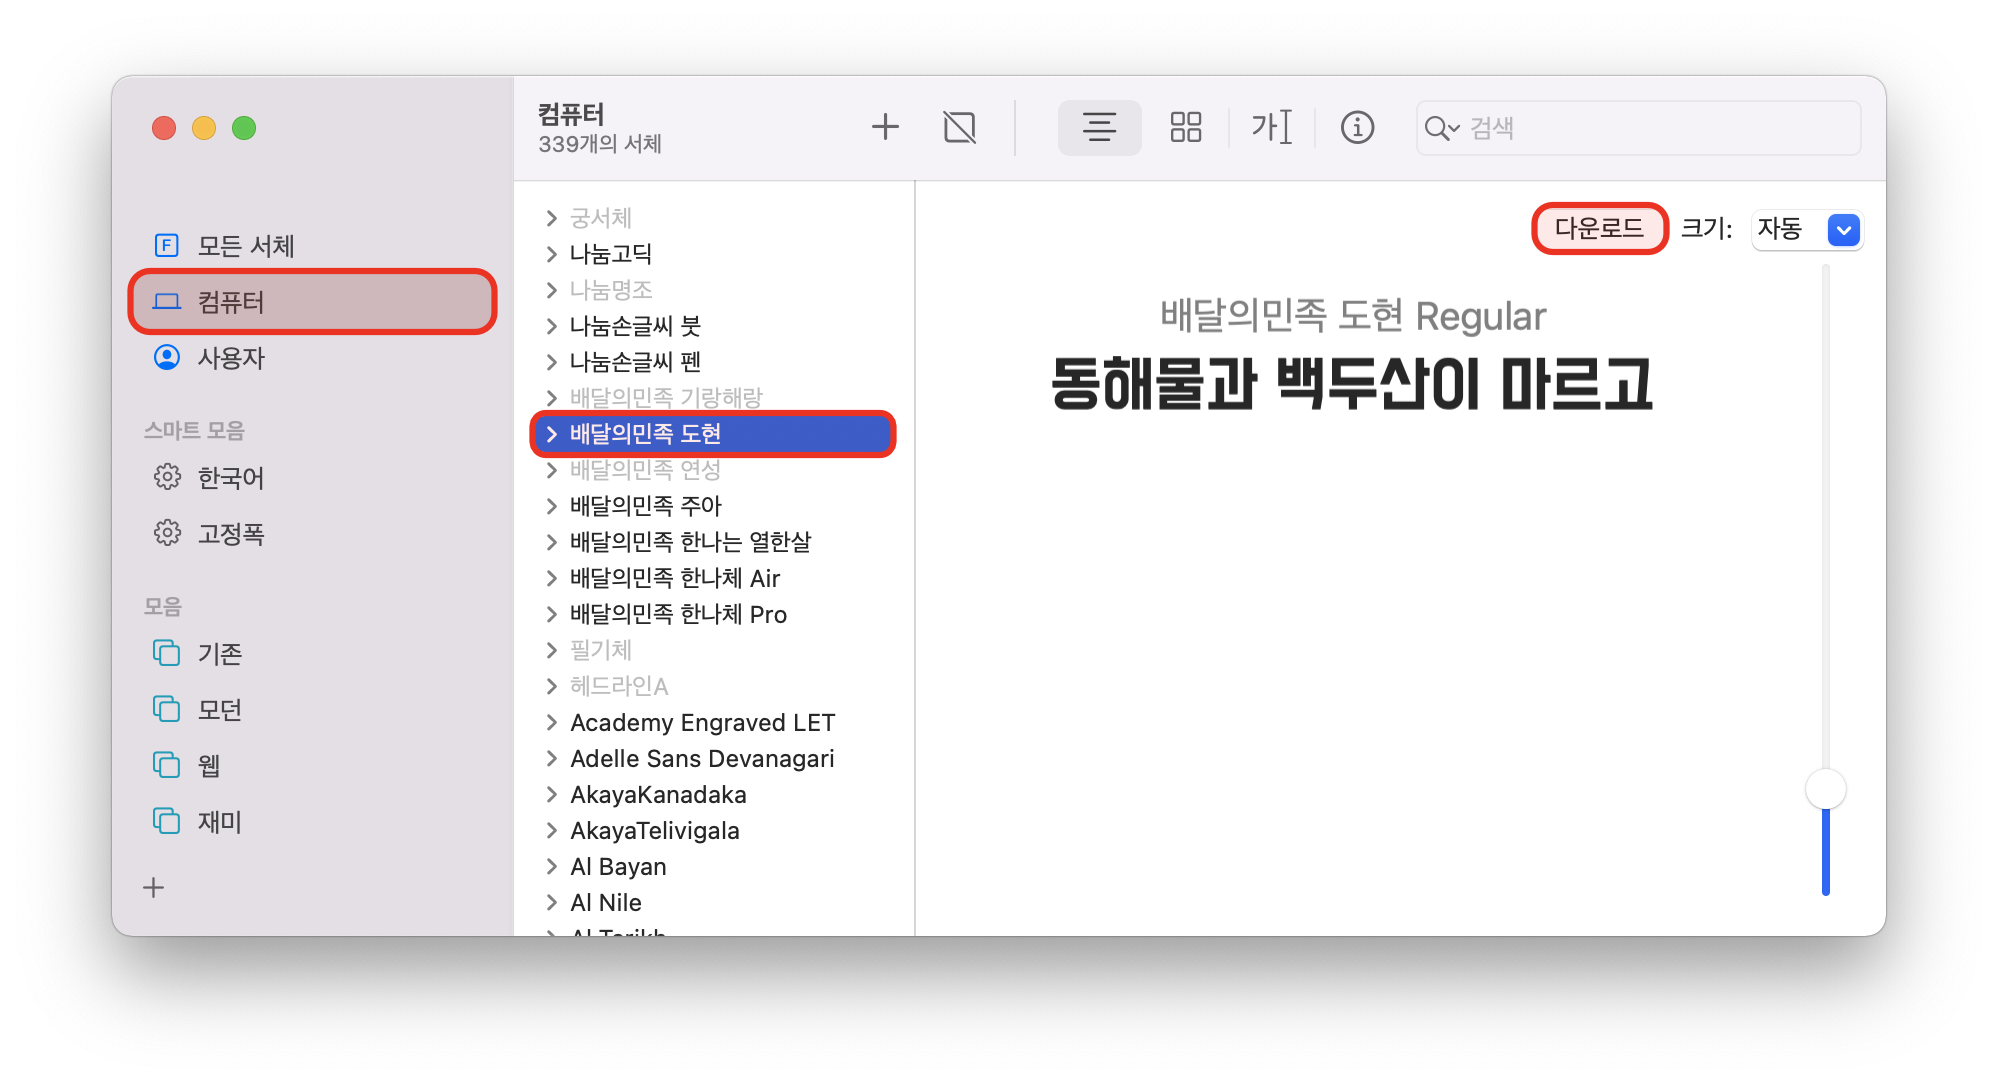This screenshot has width=1998, height=1084.
Task: Click the plus icon to add collection
Action: (x=154, y=887)
